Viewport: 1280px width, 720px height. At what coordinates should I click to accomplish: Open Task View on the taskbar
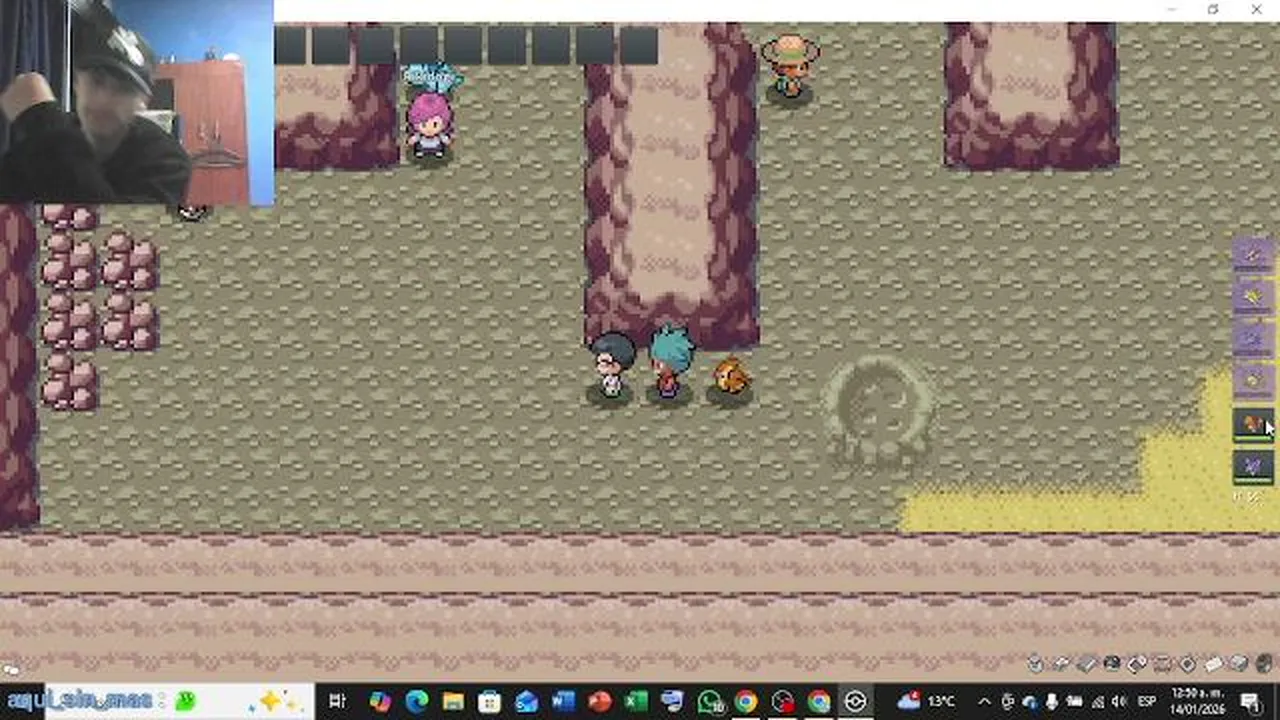pos(337,701)
